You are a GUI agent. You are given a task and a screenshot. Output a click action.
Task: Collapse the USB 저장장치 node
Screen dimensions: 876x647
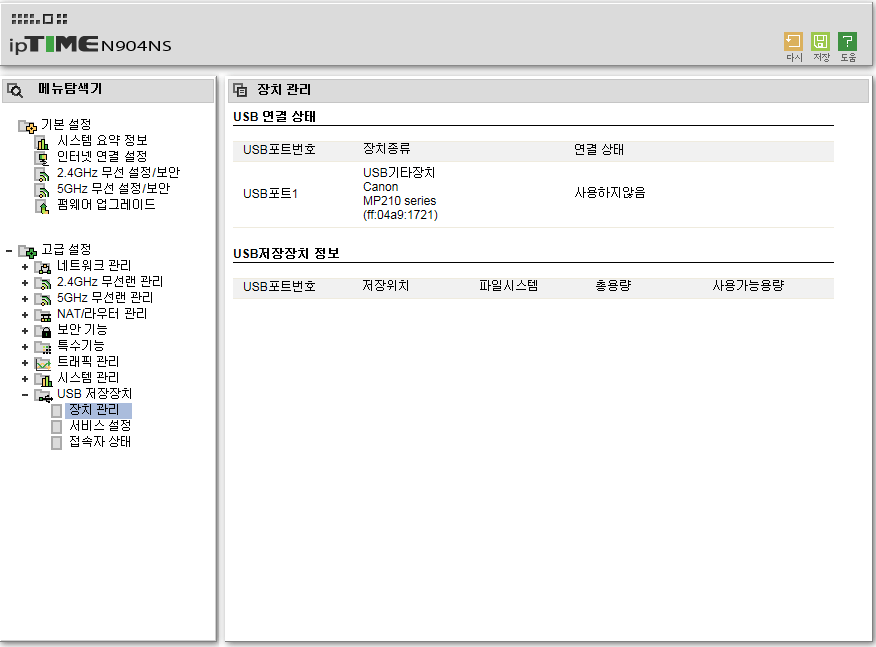pos(25,395)
